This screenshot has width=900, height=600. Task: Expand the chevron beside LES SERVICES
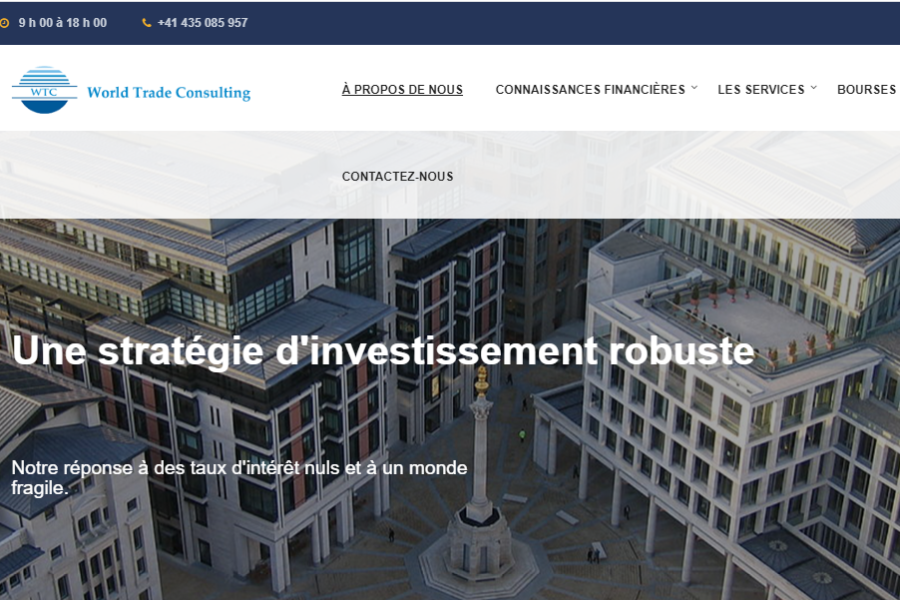tap(813, 88)
